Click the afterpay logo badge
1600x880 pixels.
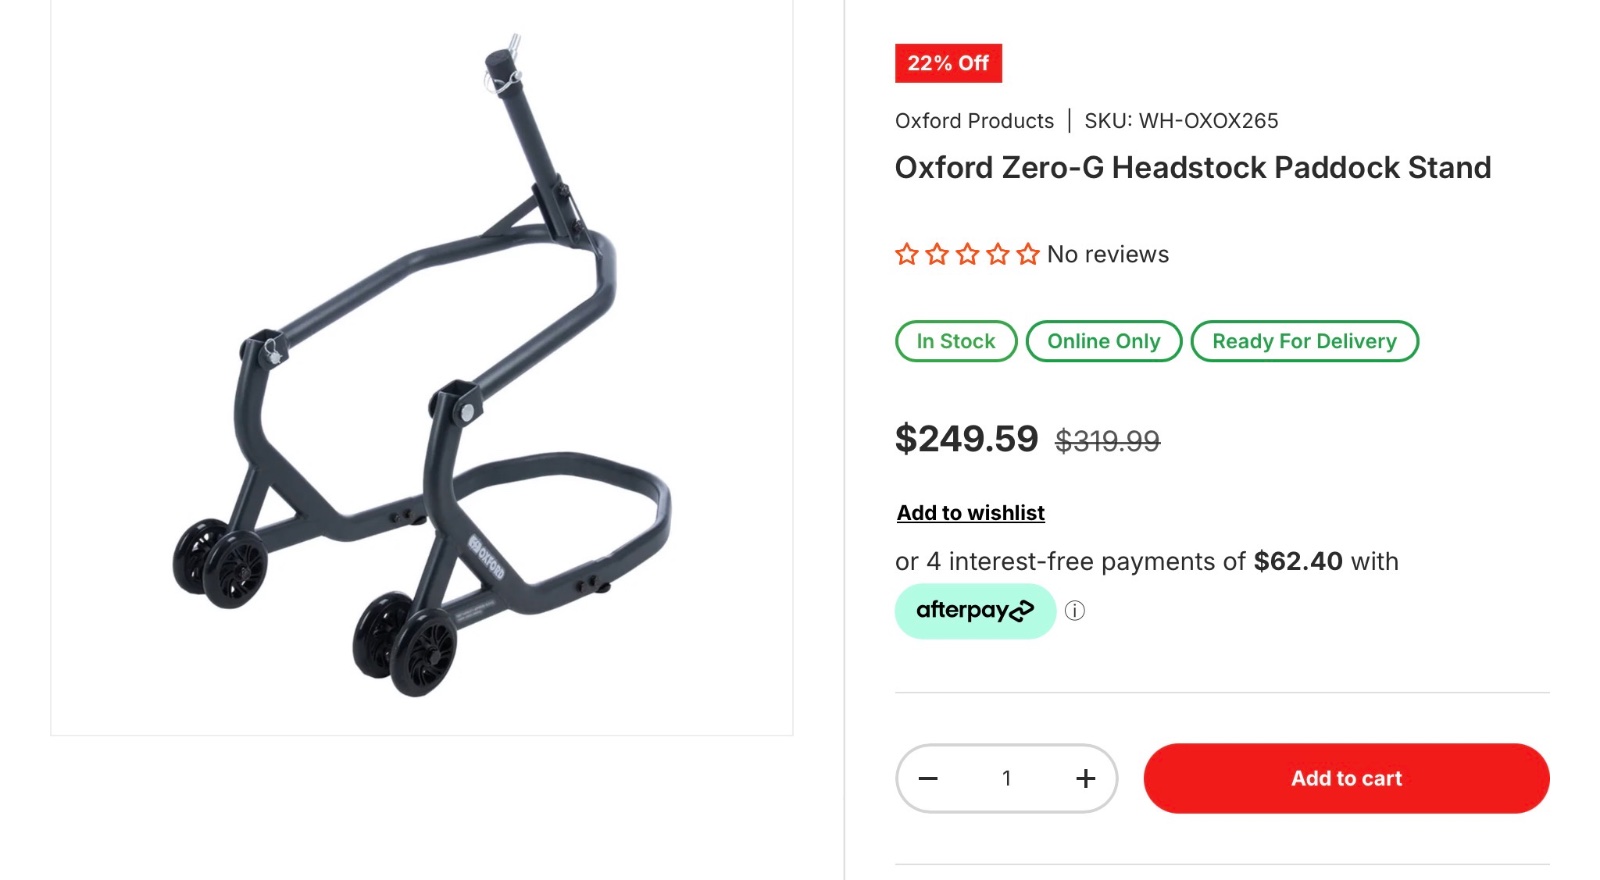pyautogui.click(x=975, y=611)
